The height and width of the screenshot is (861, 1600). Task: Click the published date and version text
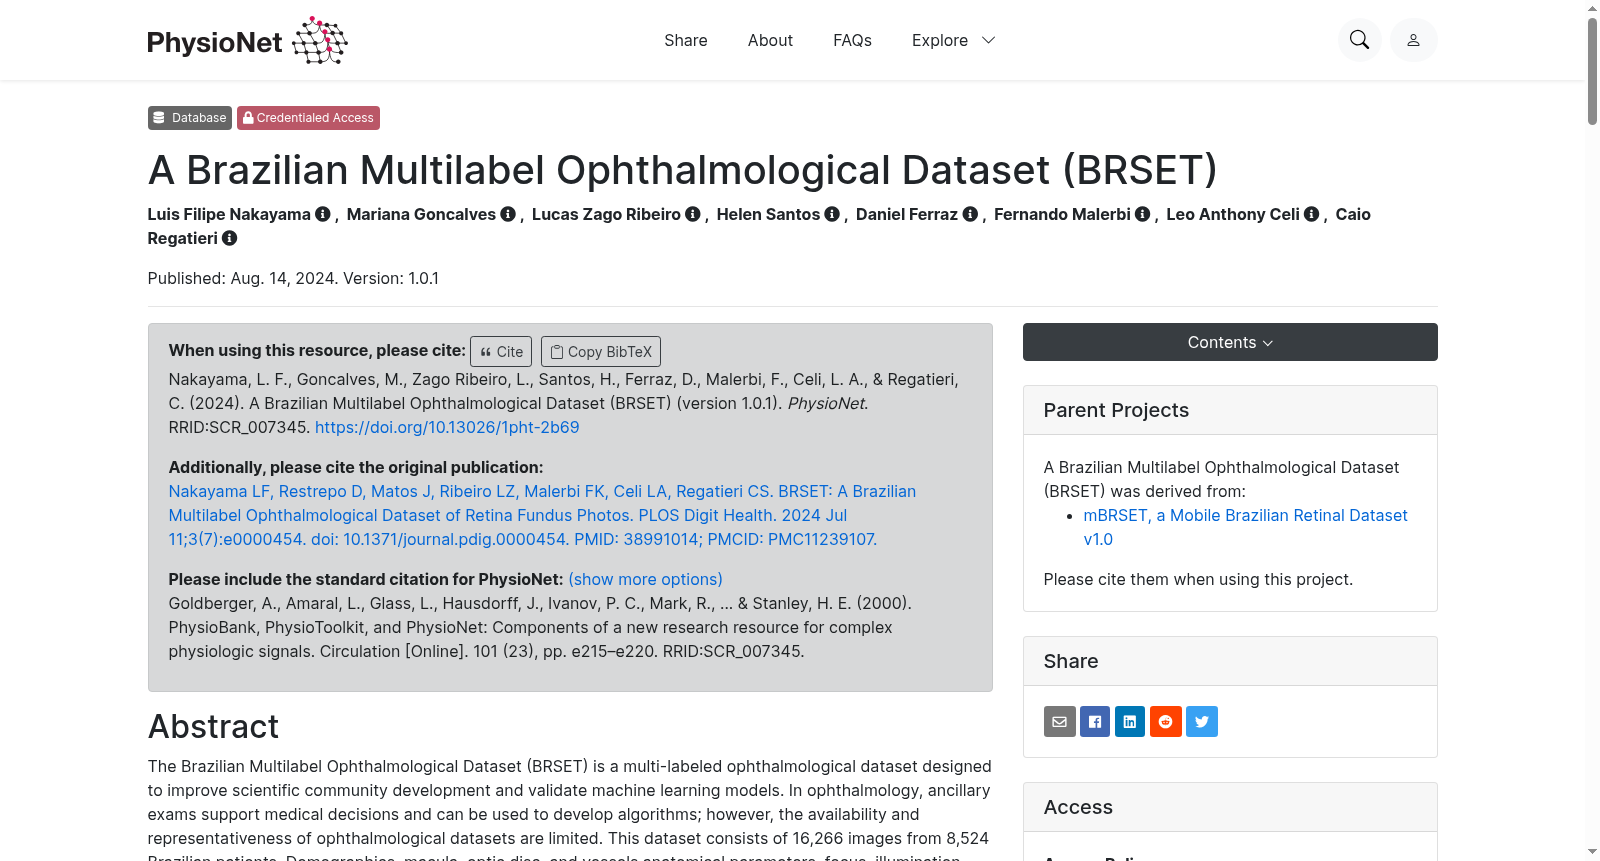[x=293, y=278]
